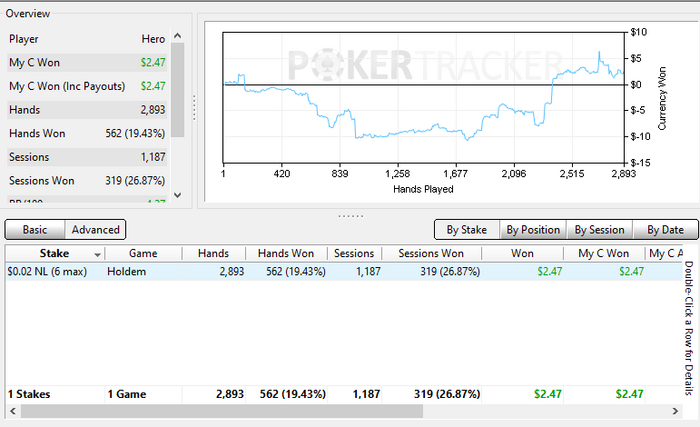700x427 pixels.
Task: Click the vertical splitter between overview and graph
Action: tap(195, 108)
